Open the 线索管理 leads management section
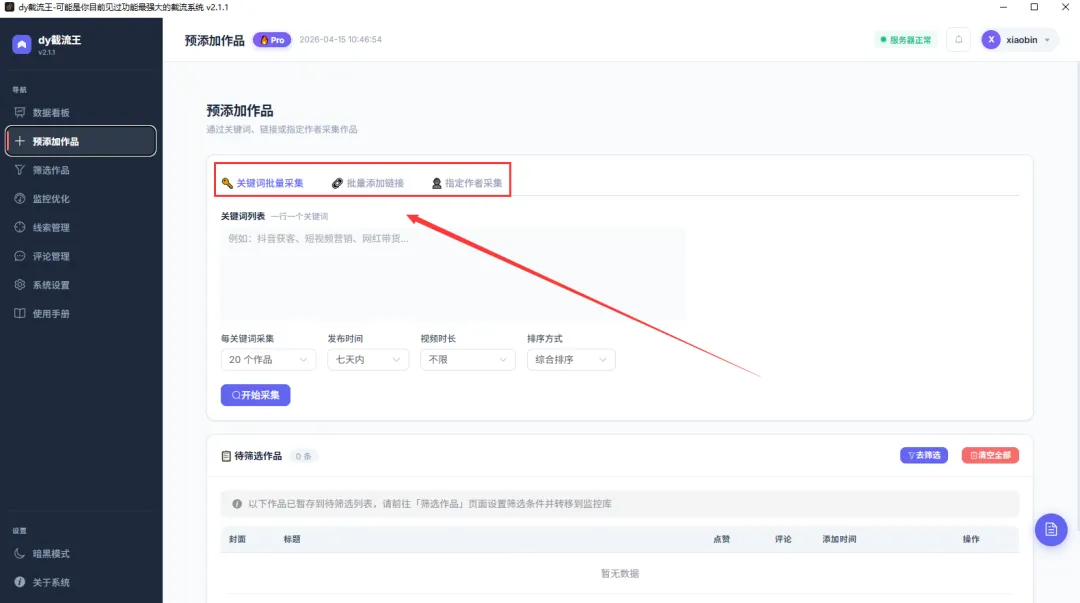 60,227
